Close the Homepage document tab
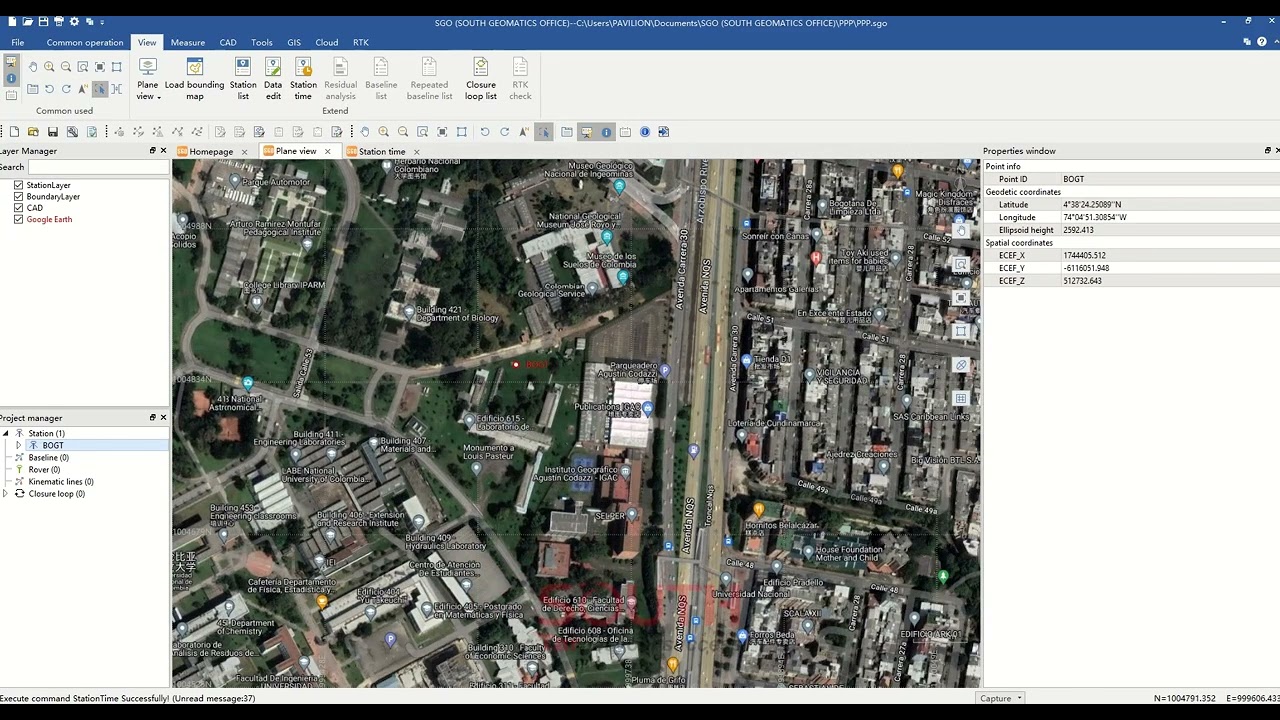Screen dimensions: 1280x720 (x=244, y=152)
